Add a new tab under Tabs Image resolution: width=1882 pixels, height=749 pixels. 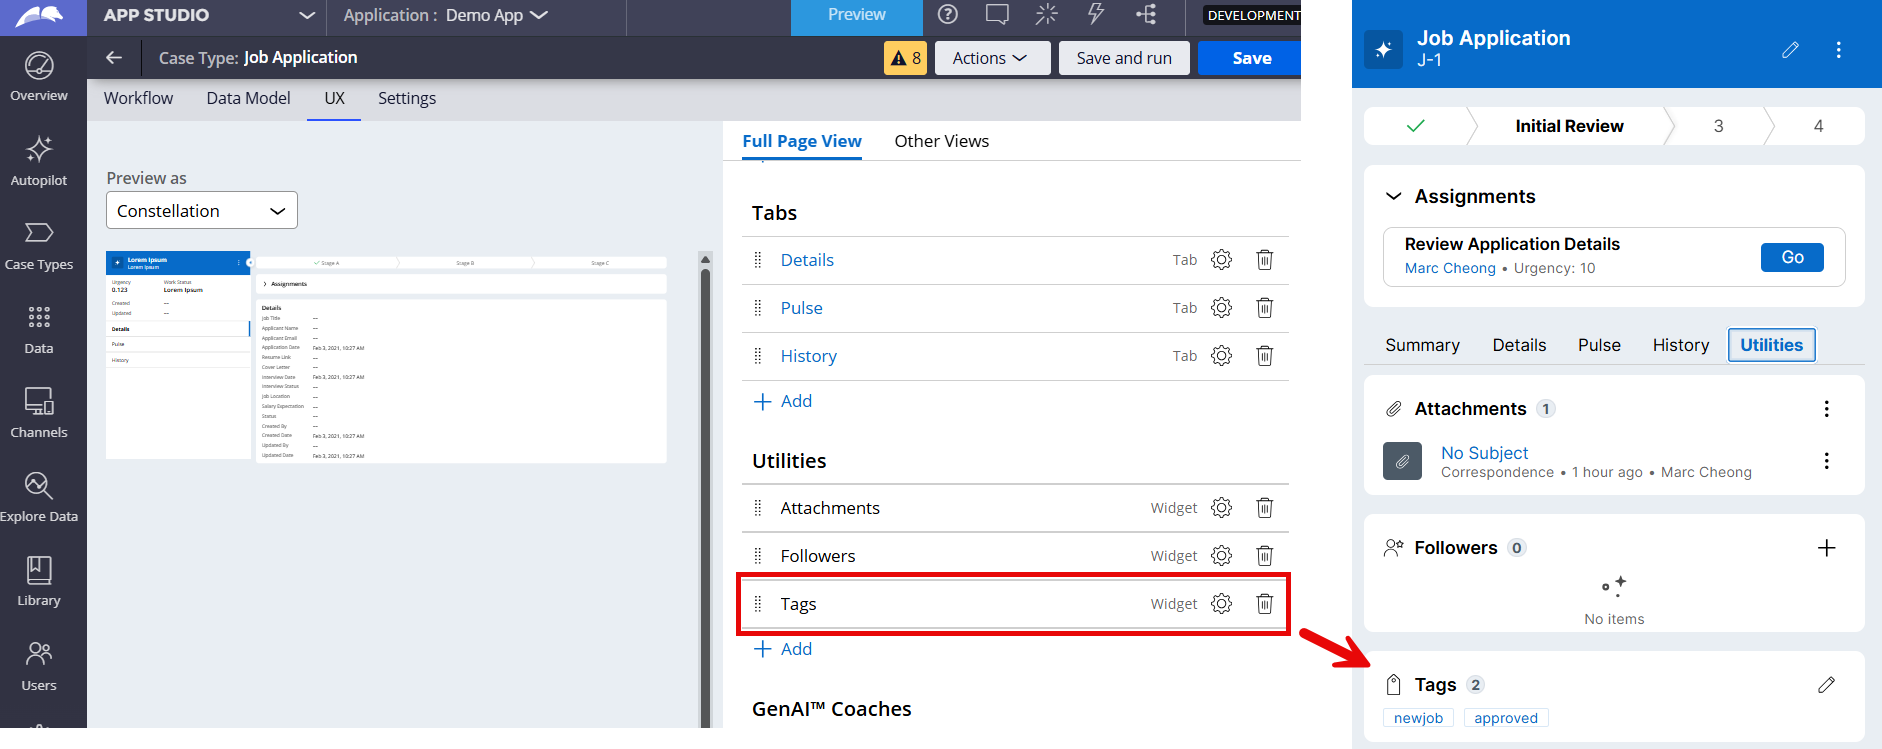[x=783, y=401]
